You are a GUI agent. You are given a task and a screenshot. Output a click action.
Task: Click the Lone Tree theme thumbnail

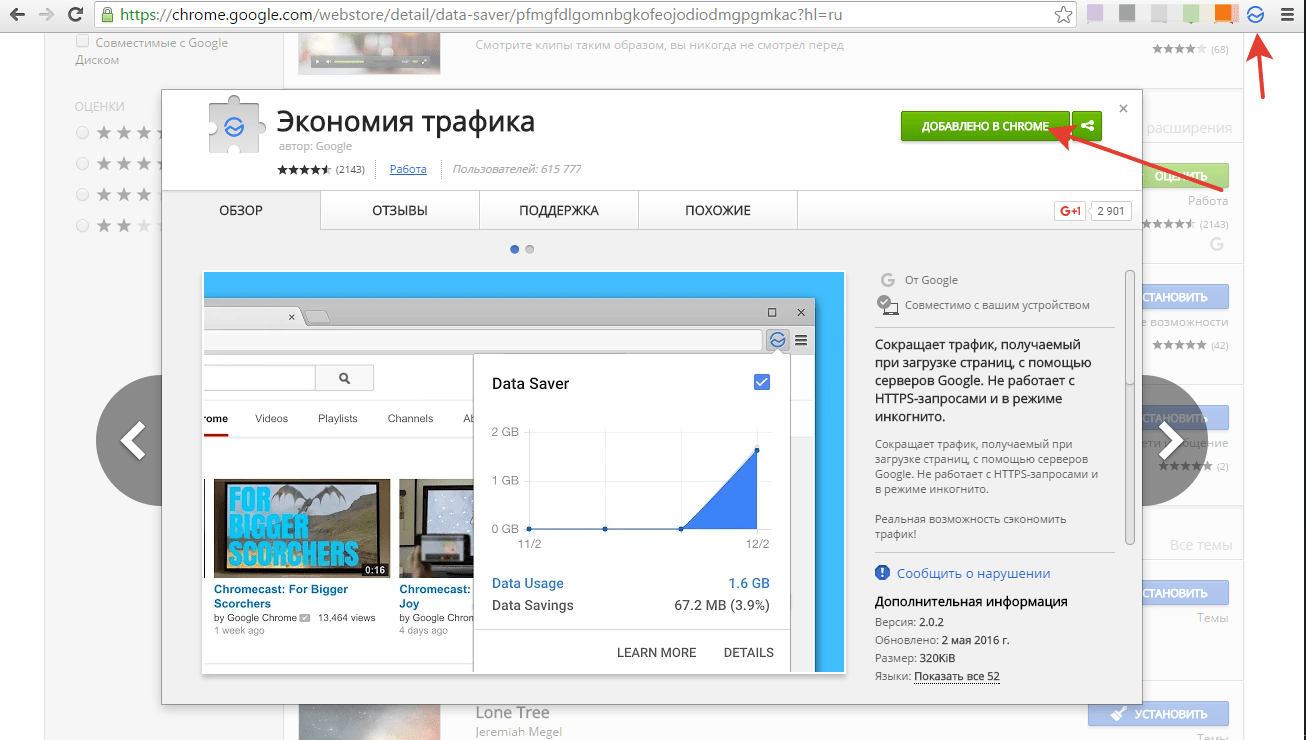coord(369,723)
